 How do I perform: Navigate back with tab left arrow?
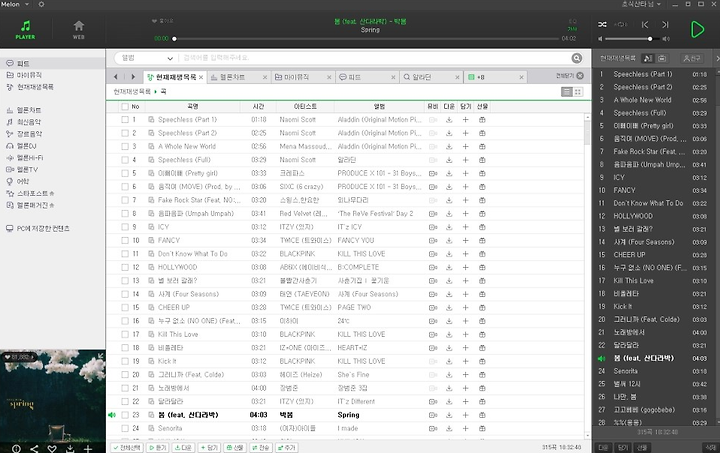(116, 77)
